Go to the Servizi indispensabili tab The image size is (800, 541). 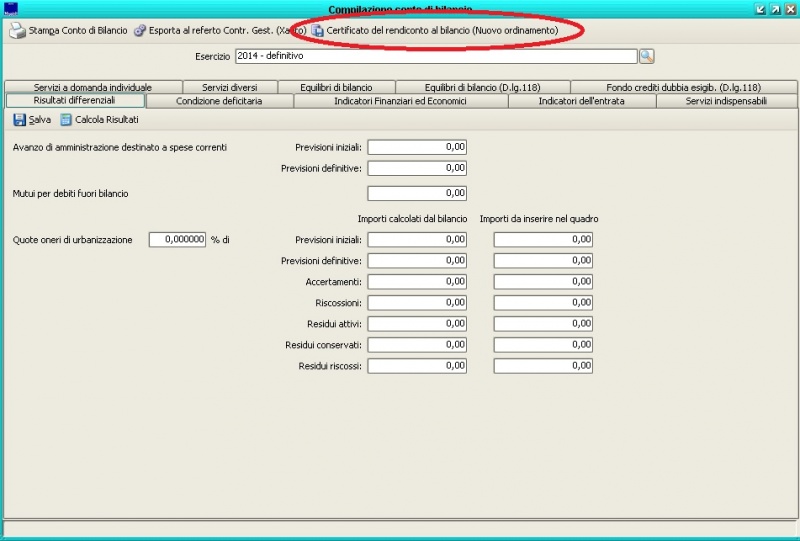[726, 101]
